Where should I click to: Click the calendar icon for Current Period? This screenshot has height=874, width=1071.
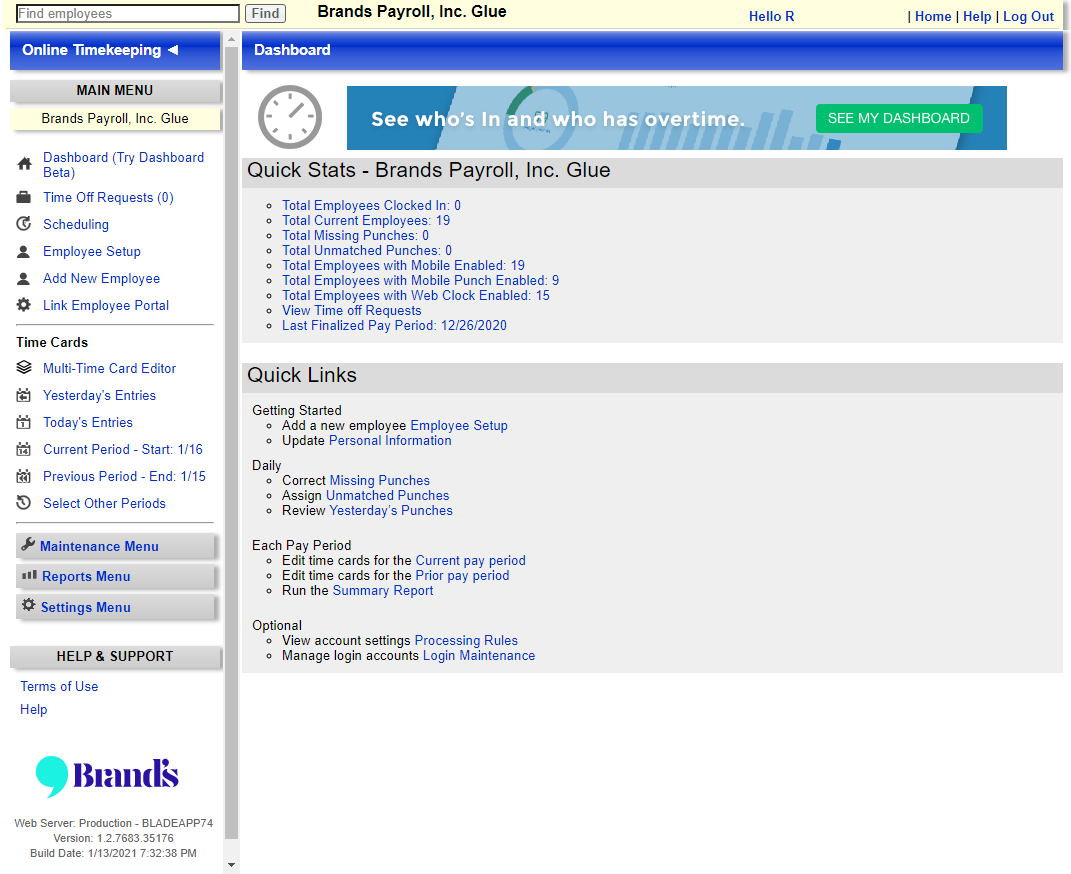tap(23, 449)
